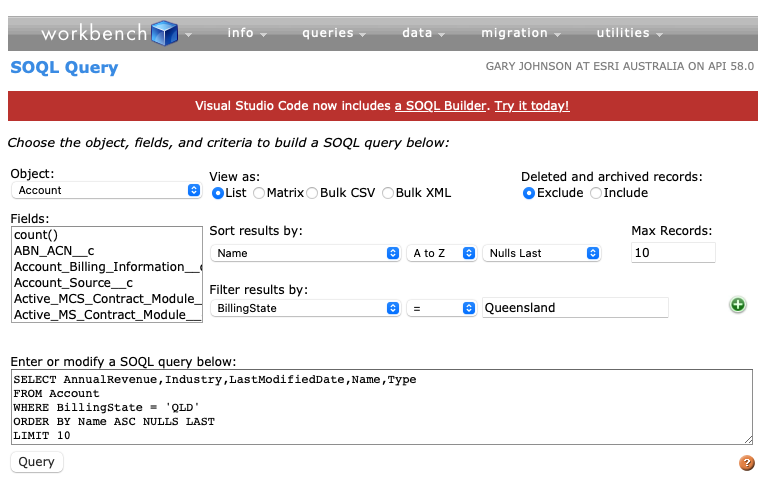
Task: Open the sort field dropdown showing Name
Action: tap(305, 253)
